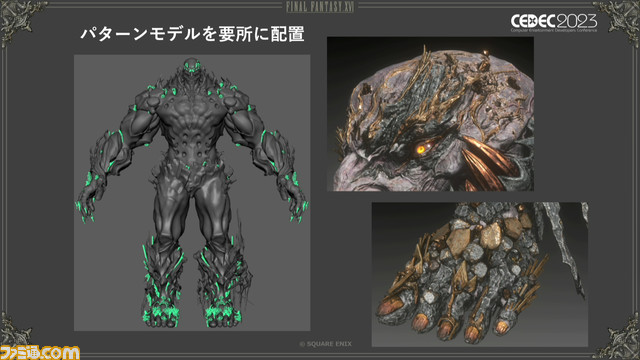Screen dimensions: 640x360
Task: Click the grey full-body creature model image
Action: pyautogui.click(x=192, y=193)
